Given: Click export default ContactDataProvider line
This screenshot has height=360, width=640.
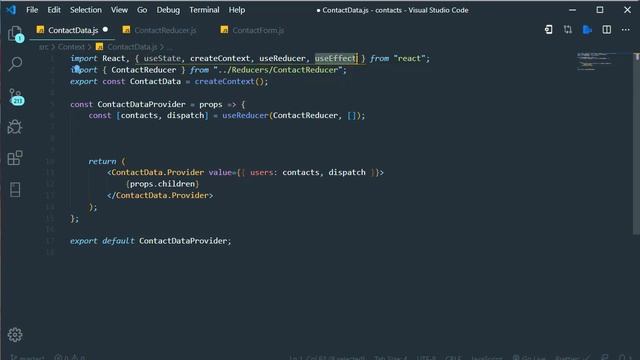Looking at the screenshot, I should [x=150, y=241].
